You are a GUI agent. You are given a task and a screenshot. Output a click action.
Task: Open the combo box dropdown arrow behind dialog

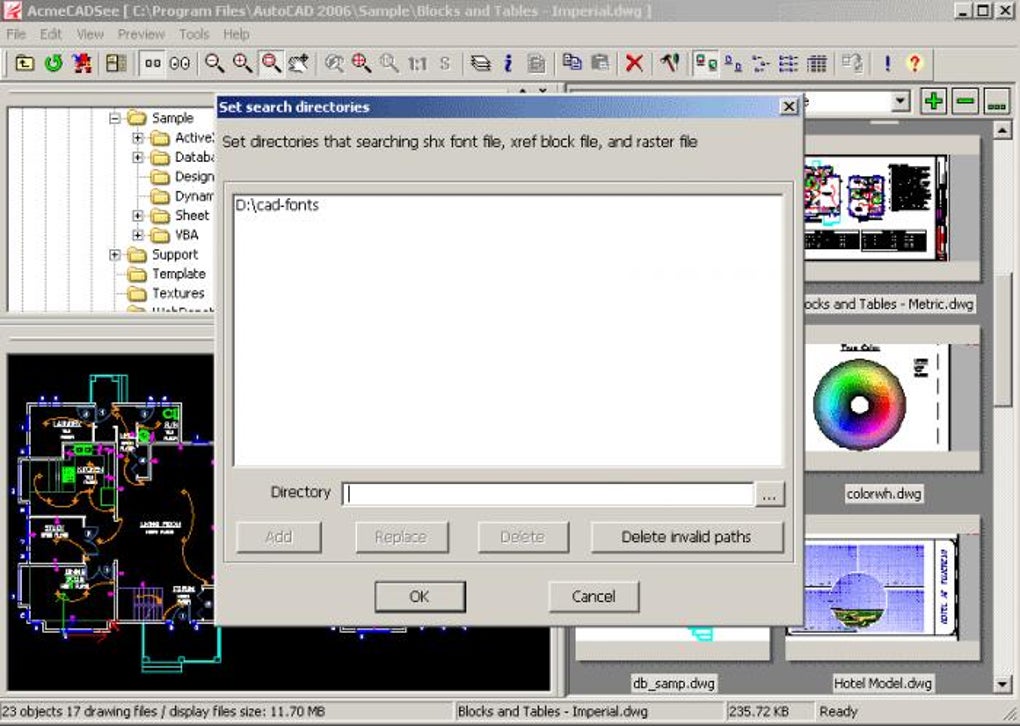[900, 101]
